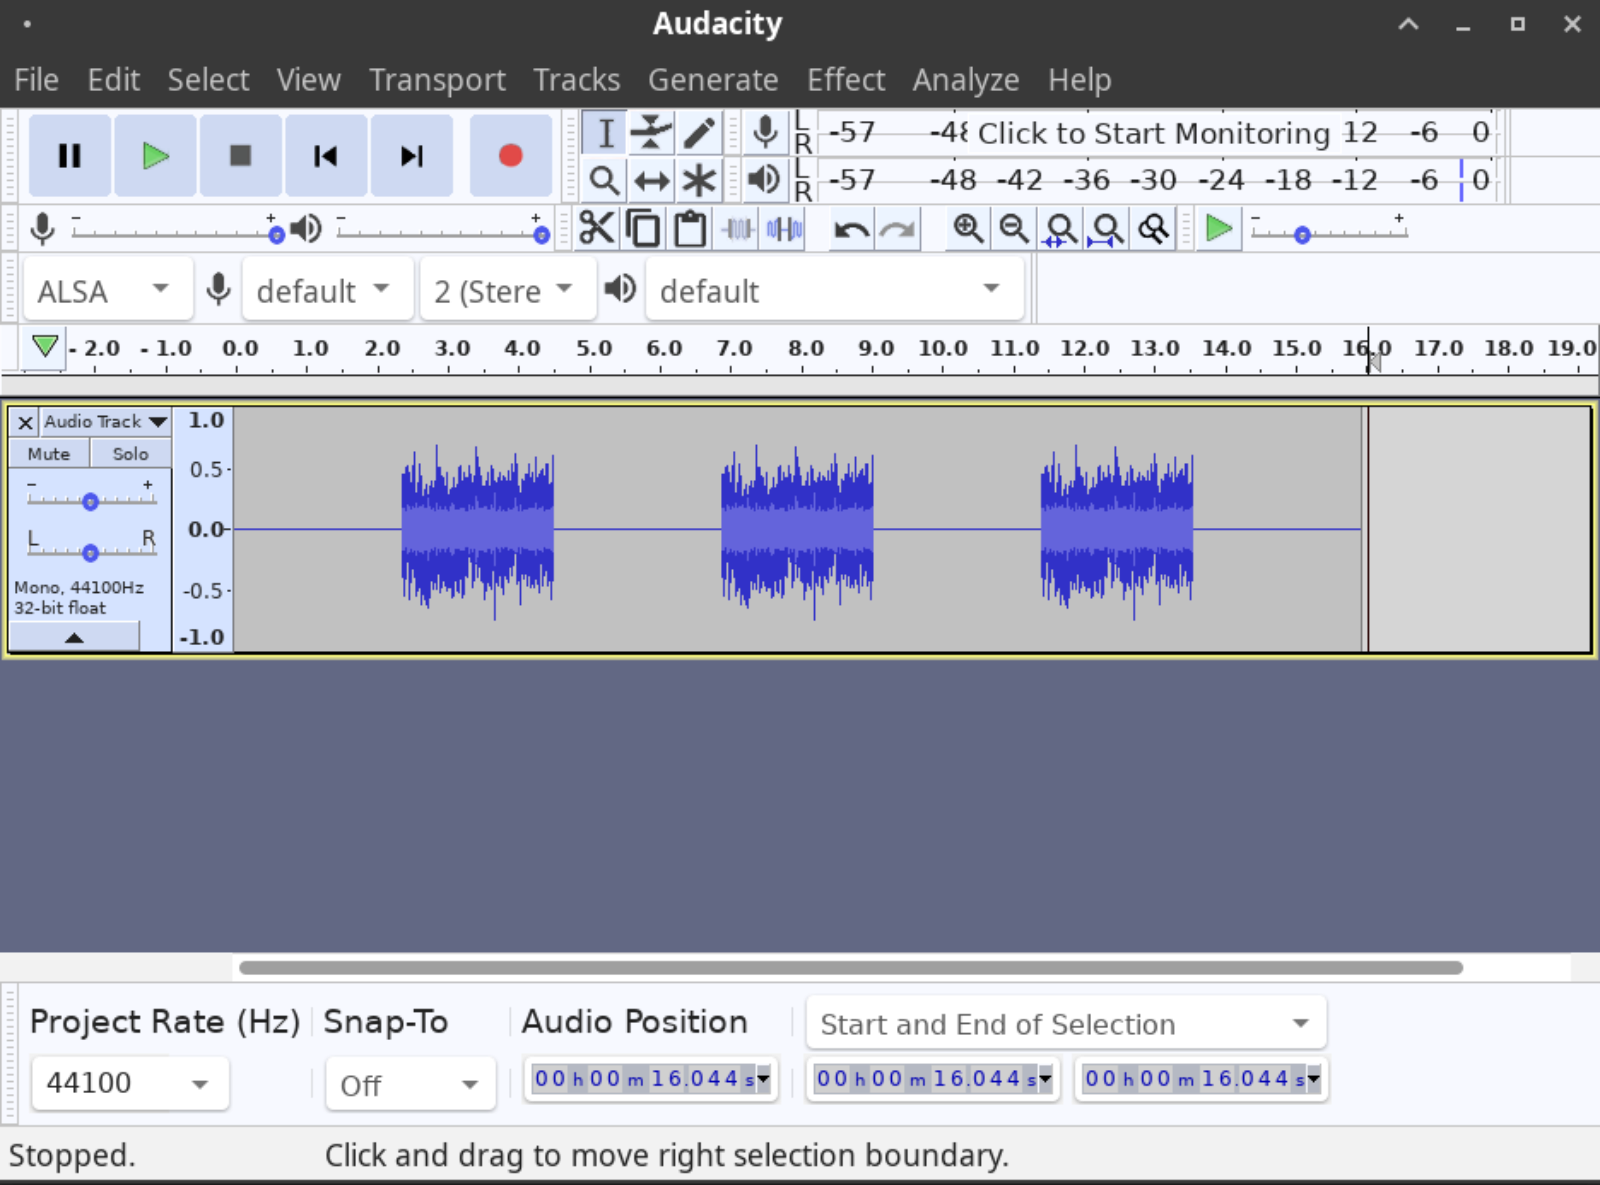The height and width of the screenshot is (1185, 1600).
Task: Click inside the second waveform burst
Action: coord(797,528)
